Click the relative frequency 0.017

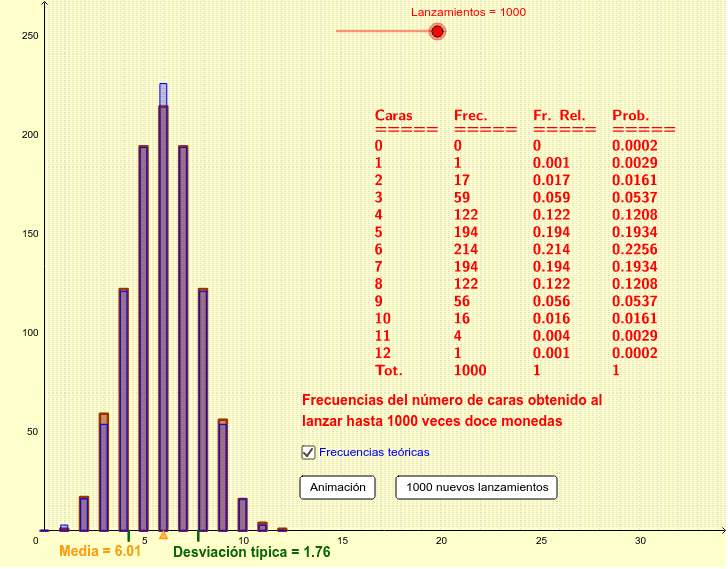point(551,180)
